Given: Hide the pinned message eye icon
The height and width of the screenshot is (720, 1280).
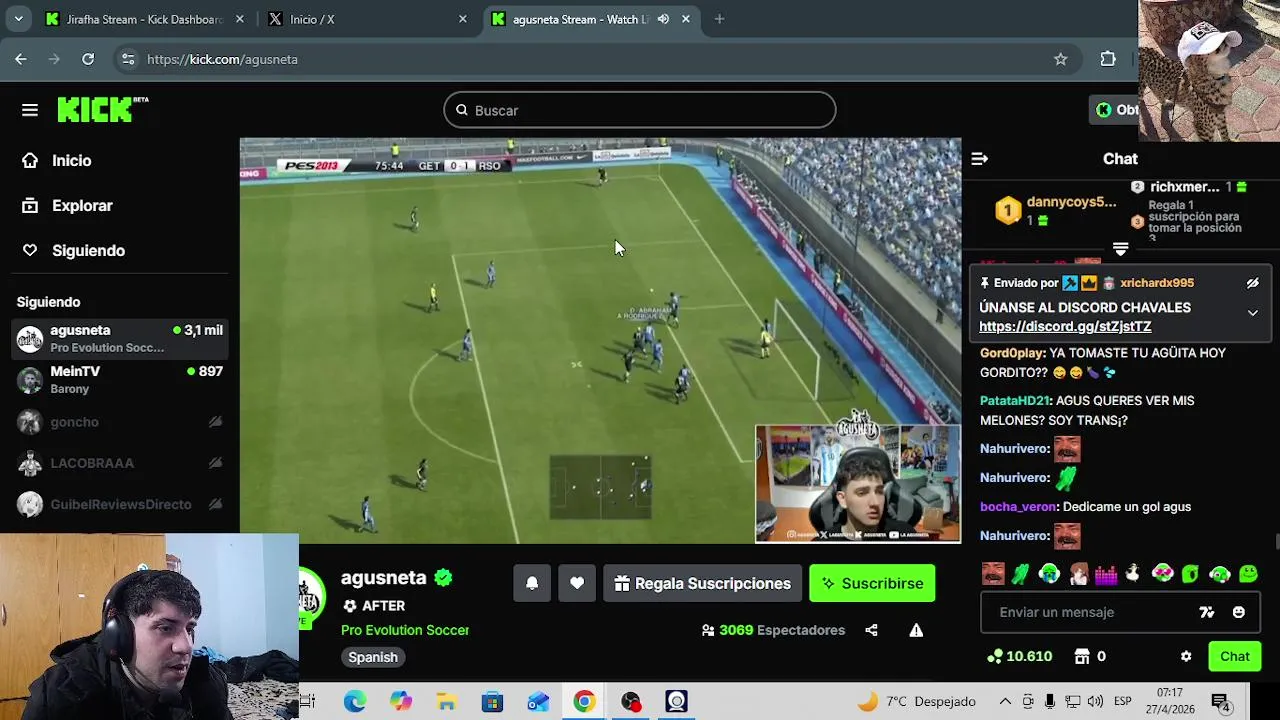Looking at the screenshot, I should (1252, 283).
